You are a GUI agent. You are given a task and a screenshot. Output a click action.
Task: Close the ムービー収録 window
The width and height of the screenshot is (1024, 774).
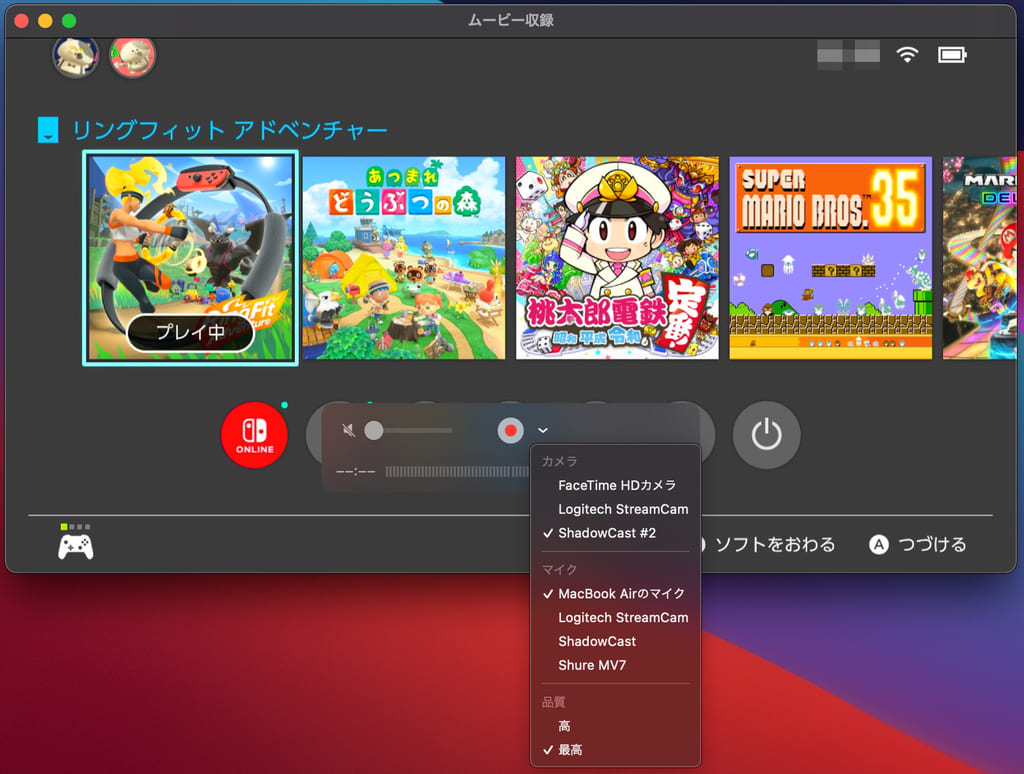pos(22,21)
